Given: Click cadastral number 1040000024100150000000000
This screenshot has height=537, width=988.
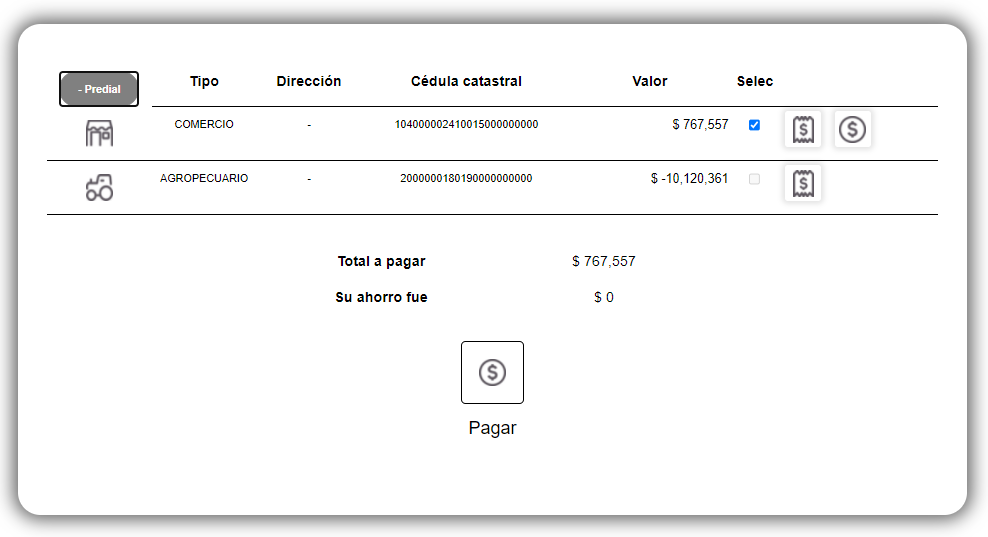Looking at the screenshot, I should coord(466,125).
